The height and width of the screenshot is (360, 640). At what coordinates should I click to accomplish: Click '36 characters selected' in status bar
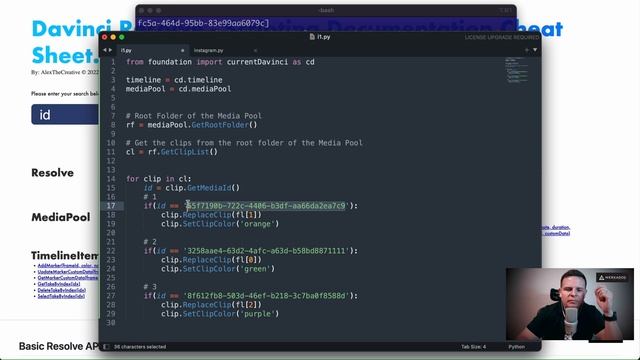pos(140,347)
